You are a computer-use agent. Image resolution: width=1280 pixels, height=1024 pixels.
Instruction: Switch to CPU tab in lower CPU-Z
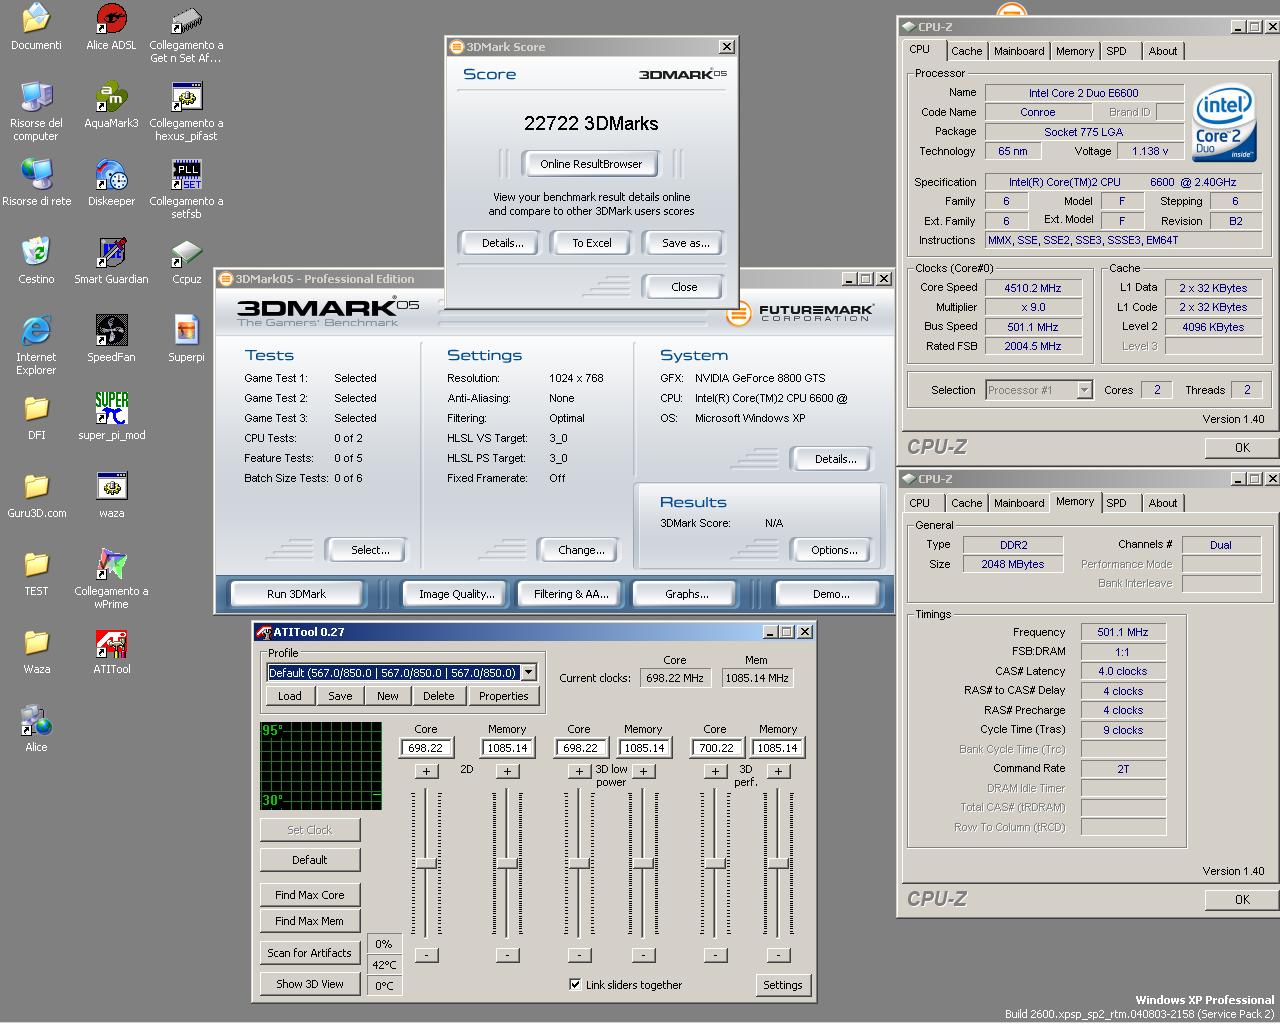920,503
